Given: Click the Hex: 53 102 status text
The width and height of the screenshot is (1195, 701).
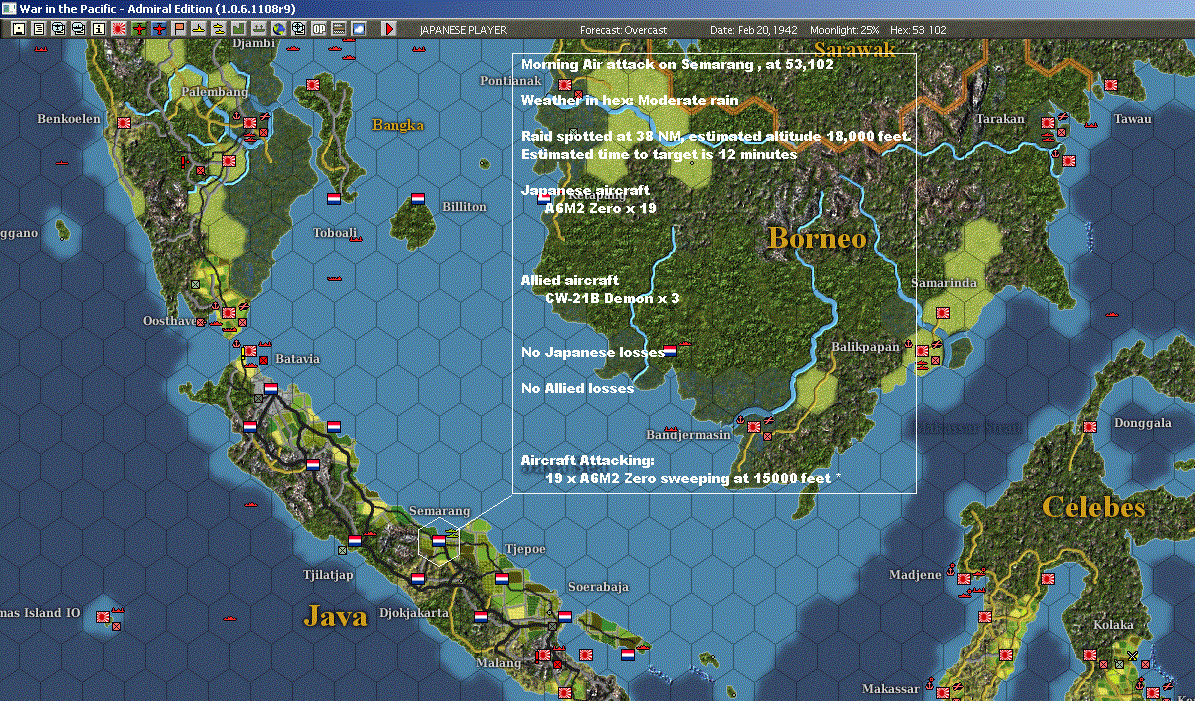Looking at the screenshot, I should click(x=918, y=30).
